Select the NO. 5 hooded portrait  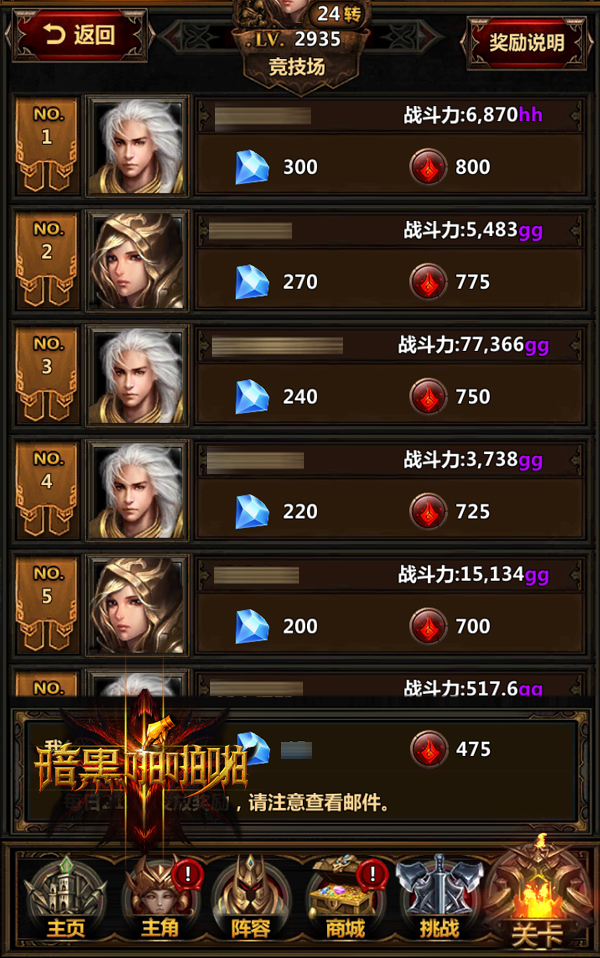137,605
